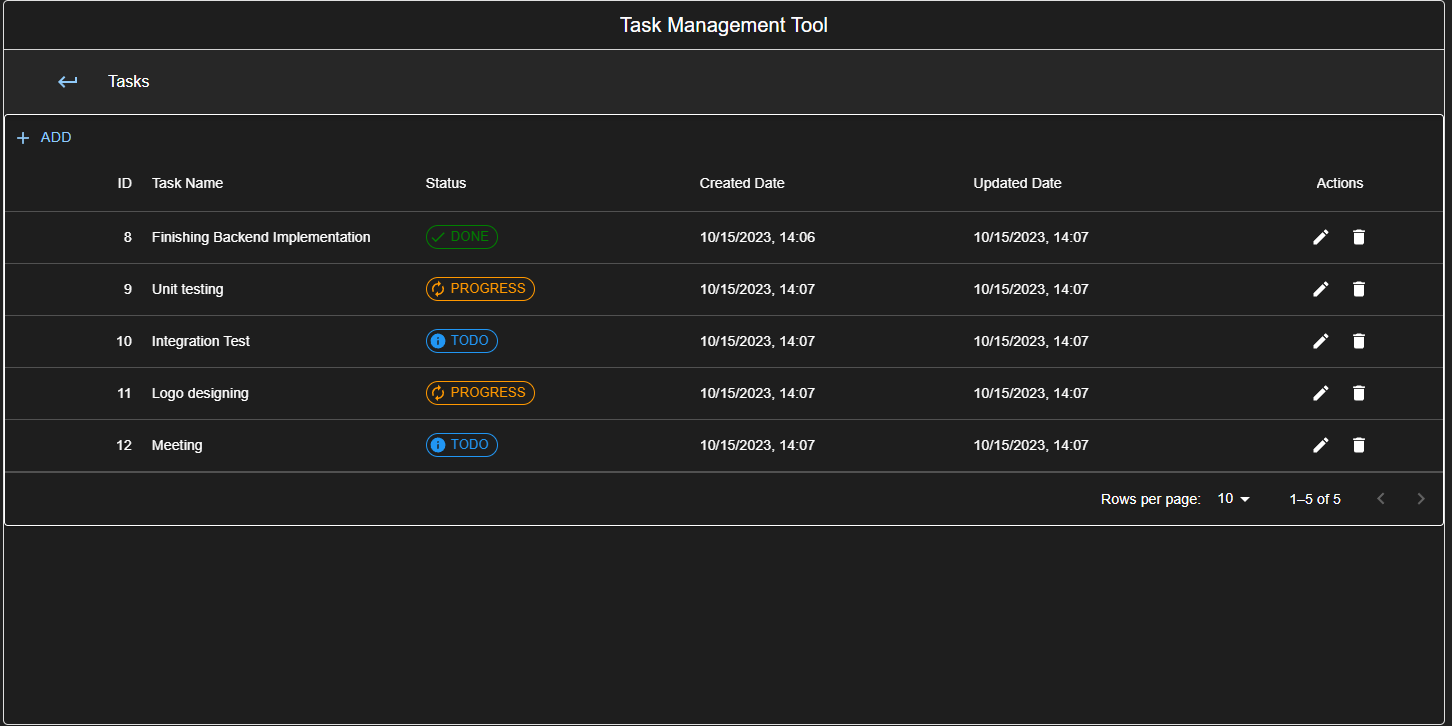This screenshot has height=726, width=1452.
Task: Click the next page arrow
Action: coord(1420,498)
